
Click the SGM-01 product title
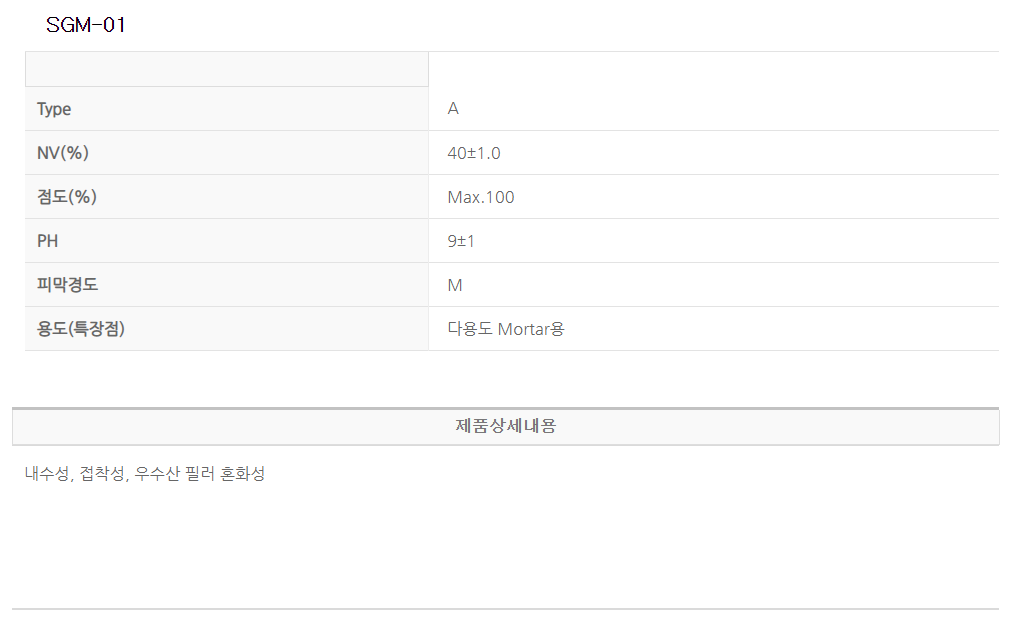[x=86, y=25]
